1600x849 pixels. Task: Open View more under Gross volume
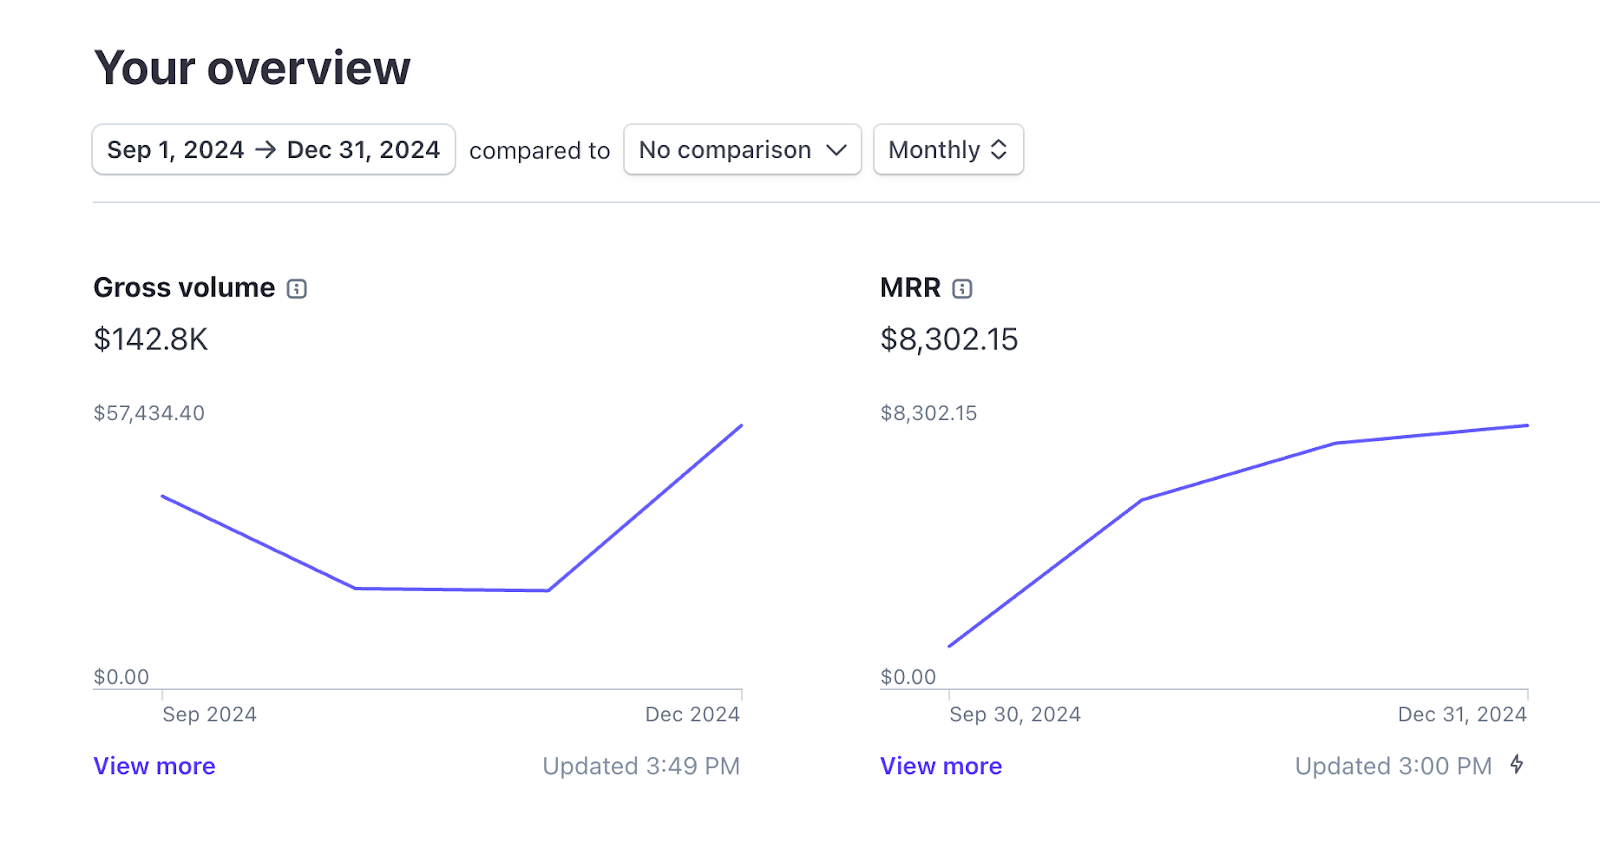[154, 766]
